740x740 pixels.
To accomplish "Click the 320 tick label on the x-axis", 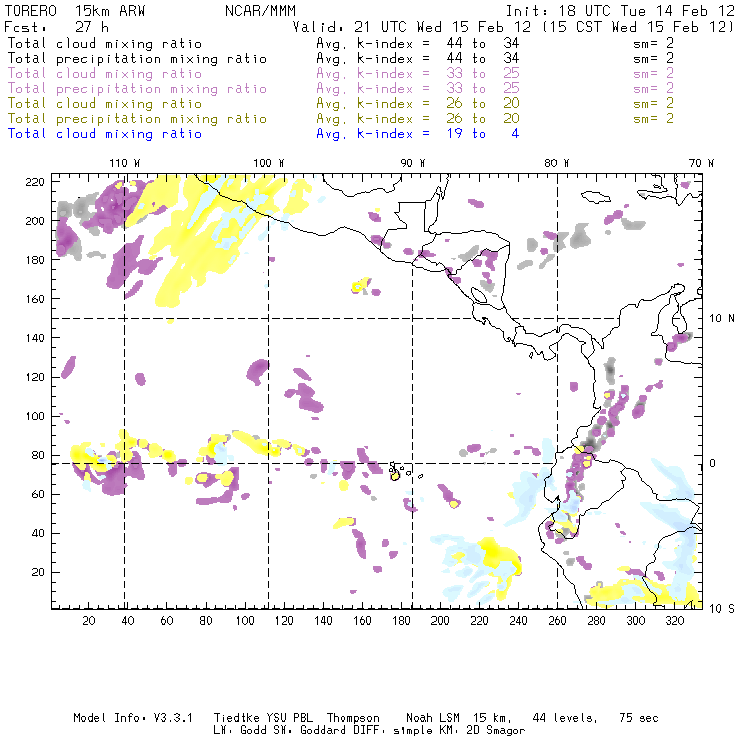I will [675, 621].
